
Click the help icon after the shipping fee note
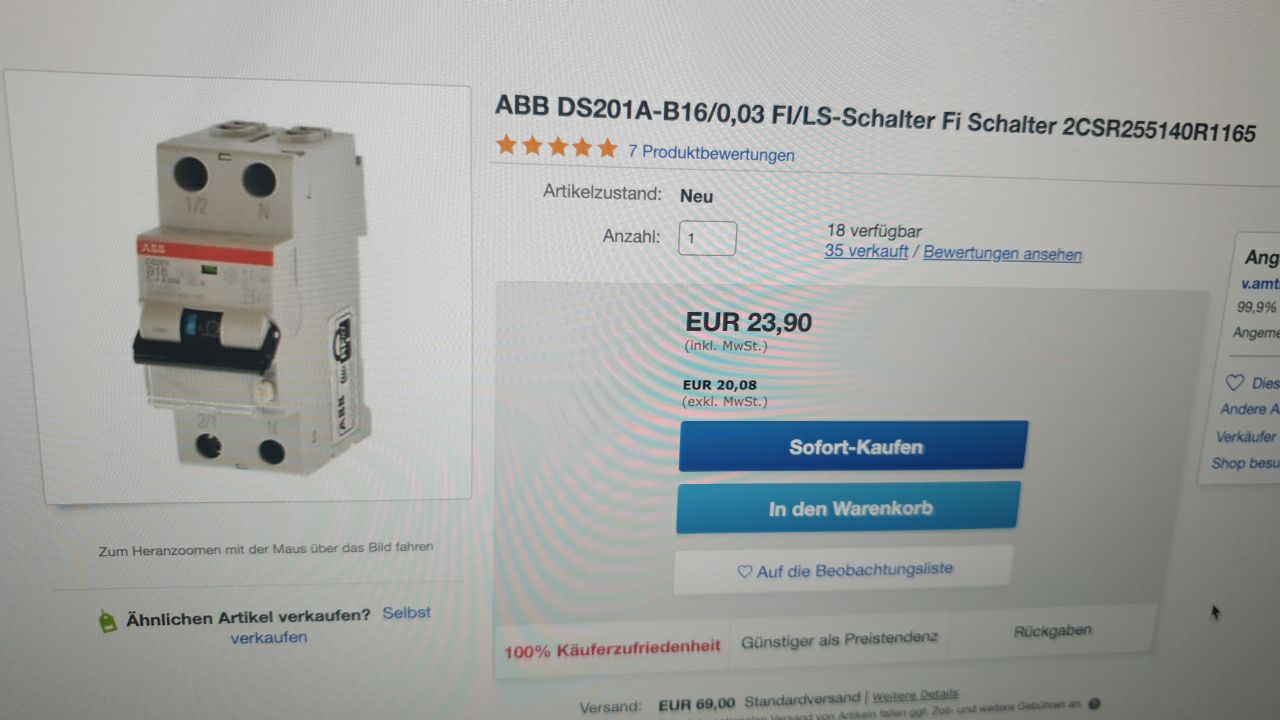pos(1093,704)
